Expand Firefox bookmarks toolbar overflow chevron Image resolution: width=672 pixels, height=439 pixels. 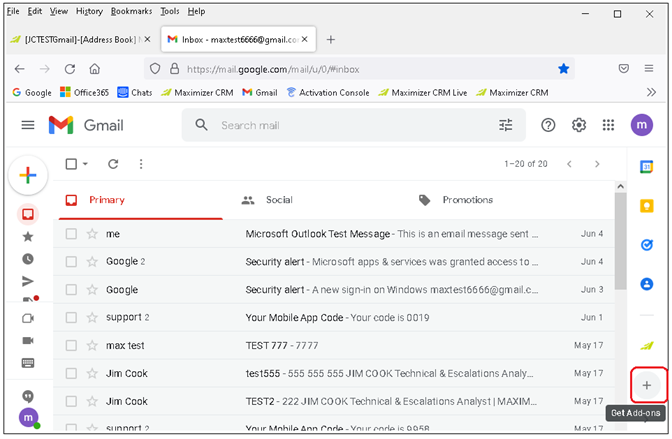pos(650,92)
